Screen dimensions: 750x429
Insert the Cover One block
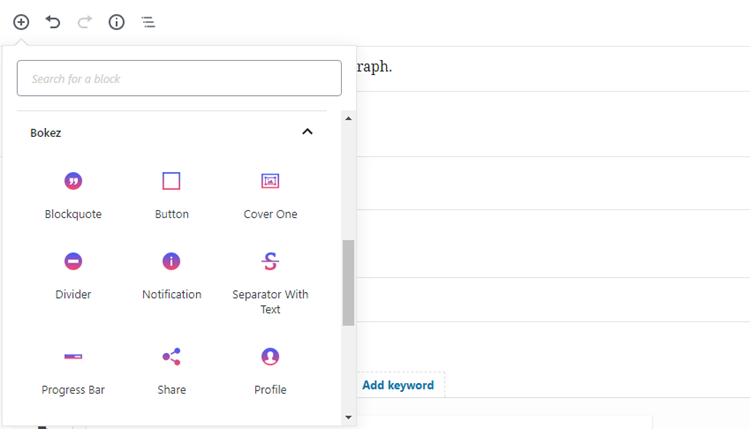coord(270,196)
